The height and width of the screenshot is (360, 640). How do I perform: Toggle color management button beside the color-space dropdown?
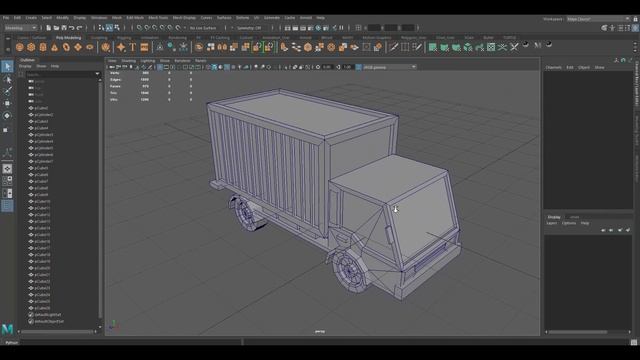pyautogui.click(x=358, y=67)
